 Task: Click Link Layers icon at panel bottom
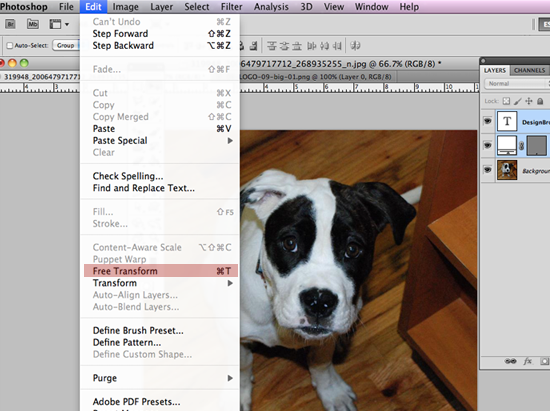click(x=510, y=361)
